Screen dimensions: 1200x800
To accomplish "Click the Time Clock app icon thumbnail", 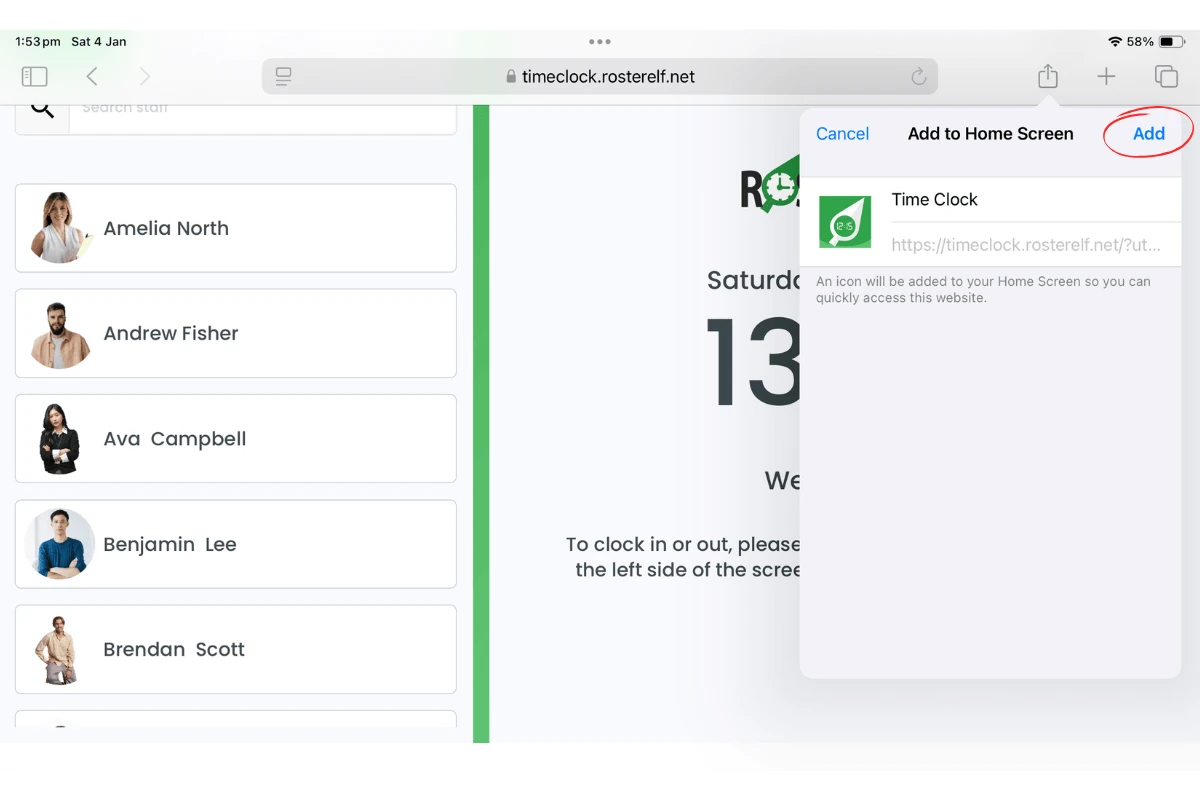I will [845, 222].
